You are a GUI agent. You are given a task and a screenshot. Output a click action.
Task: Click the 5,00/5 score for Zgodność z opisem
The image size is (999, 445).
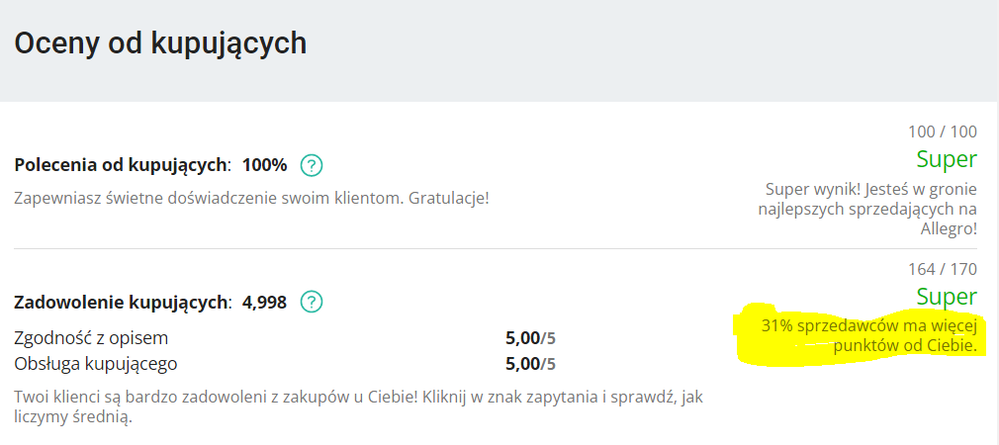pyautogui.click(x=531, y=338)
